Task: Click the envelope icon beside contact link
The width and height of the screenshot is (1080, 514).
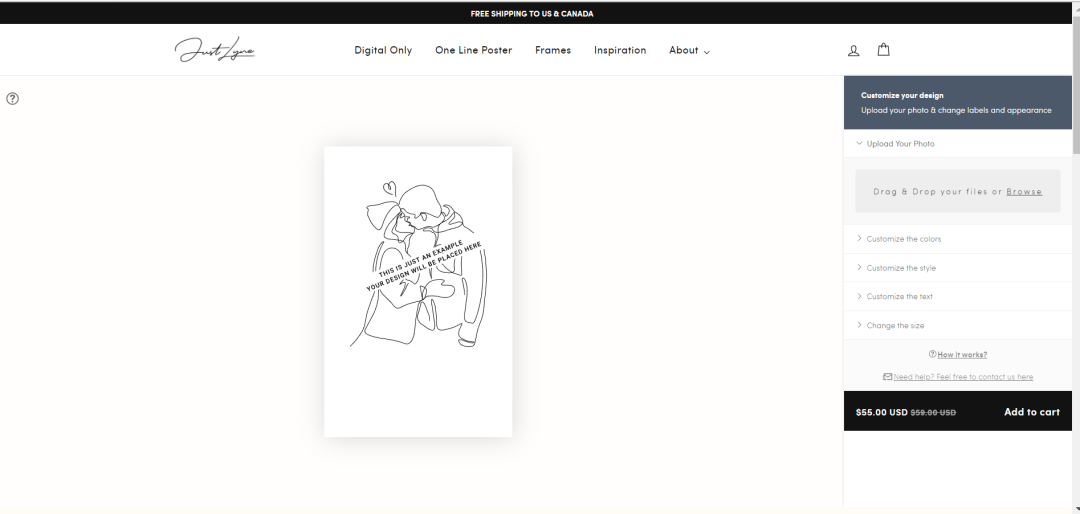Action: click(887, 377)
